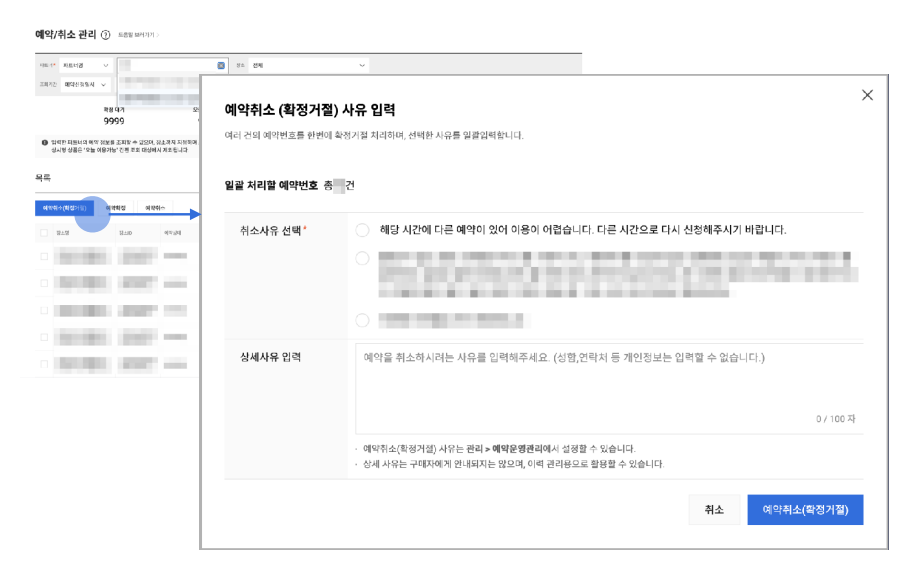
Task: Close the 예약취소 사유 입력 dialog
Action: pyautogui.click(x=867, y=95)
